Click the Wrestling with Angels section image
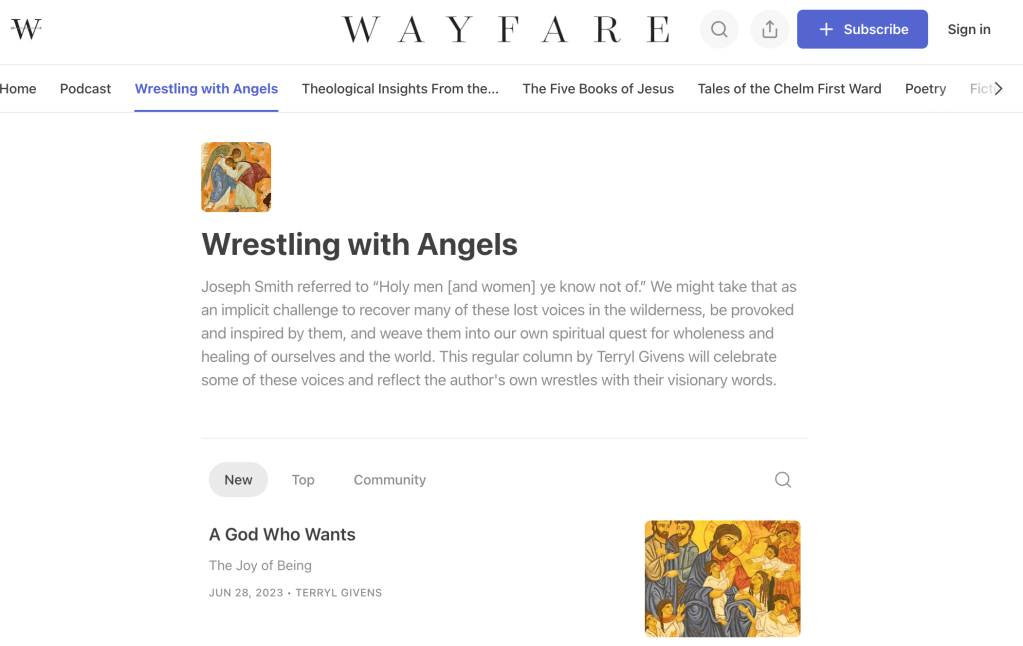 coord(236,177)
